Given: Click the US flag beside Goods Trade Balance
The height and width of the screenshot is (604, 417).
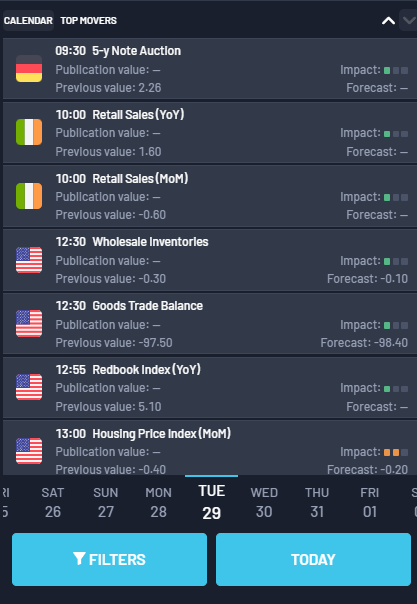Looking at the screenshot, I should click(29, 324).
